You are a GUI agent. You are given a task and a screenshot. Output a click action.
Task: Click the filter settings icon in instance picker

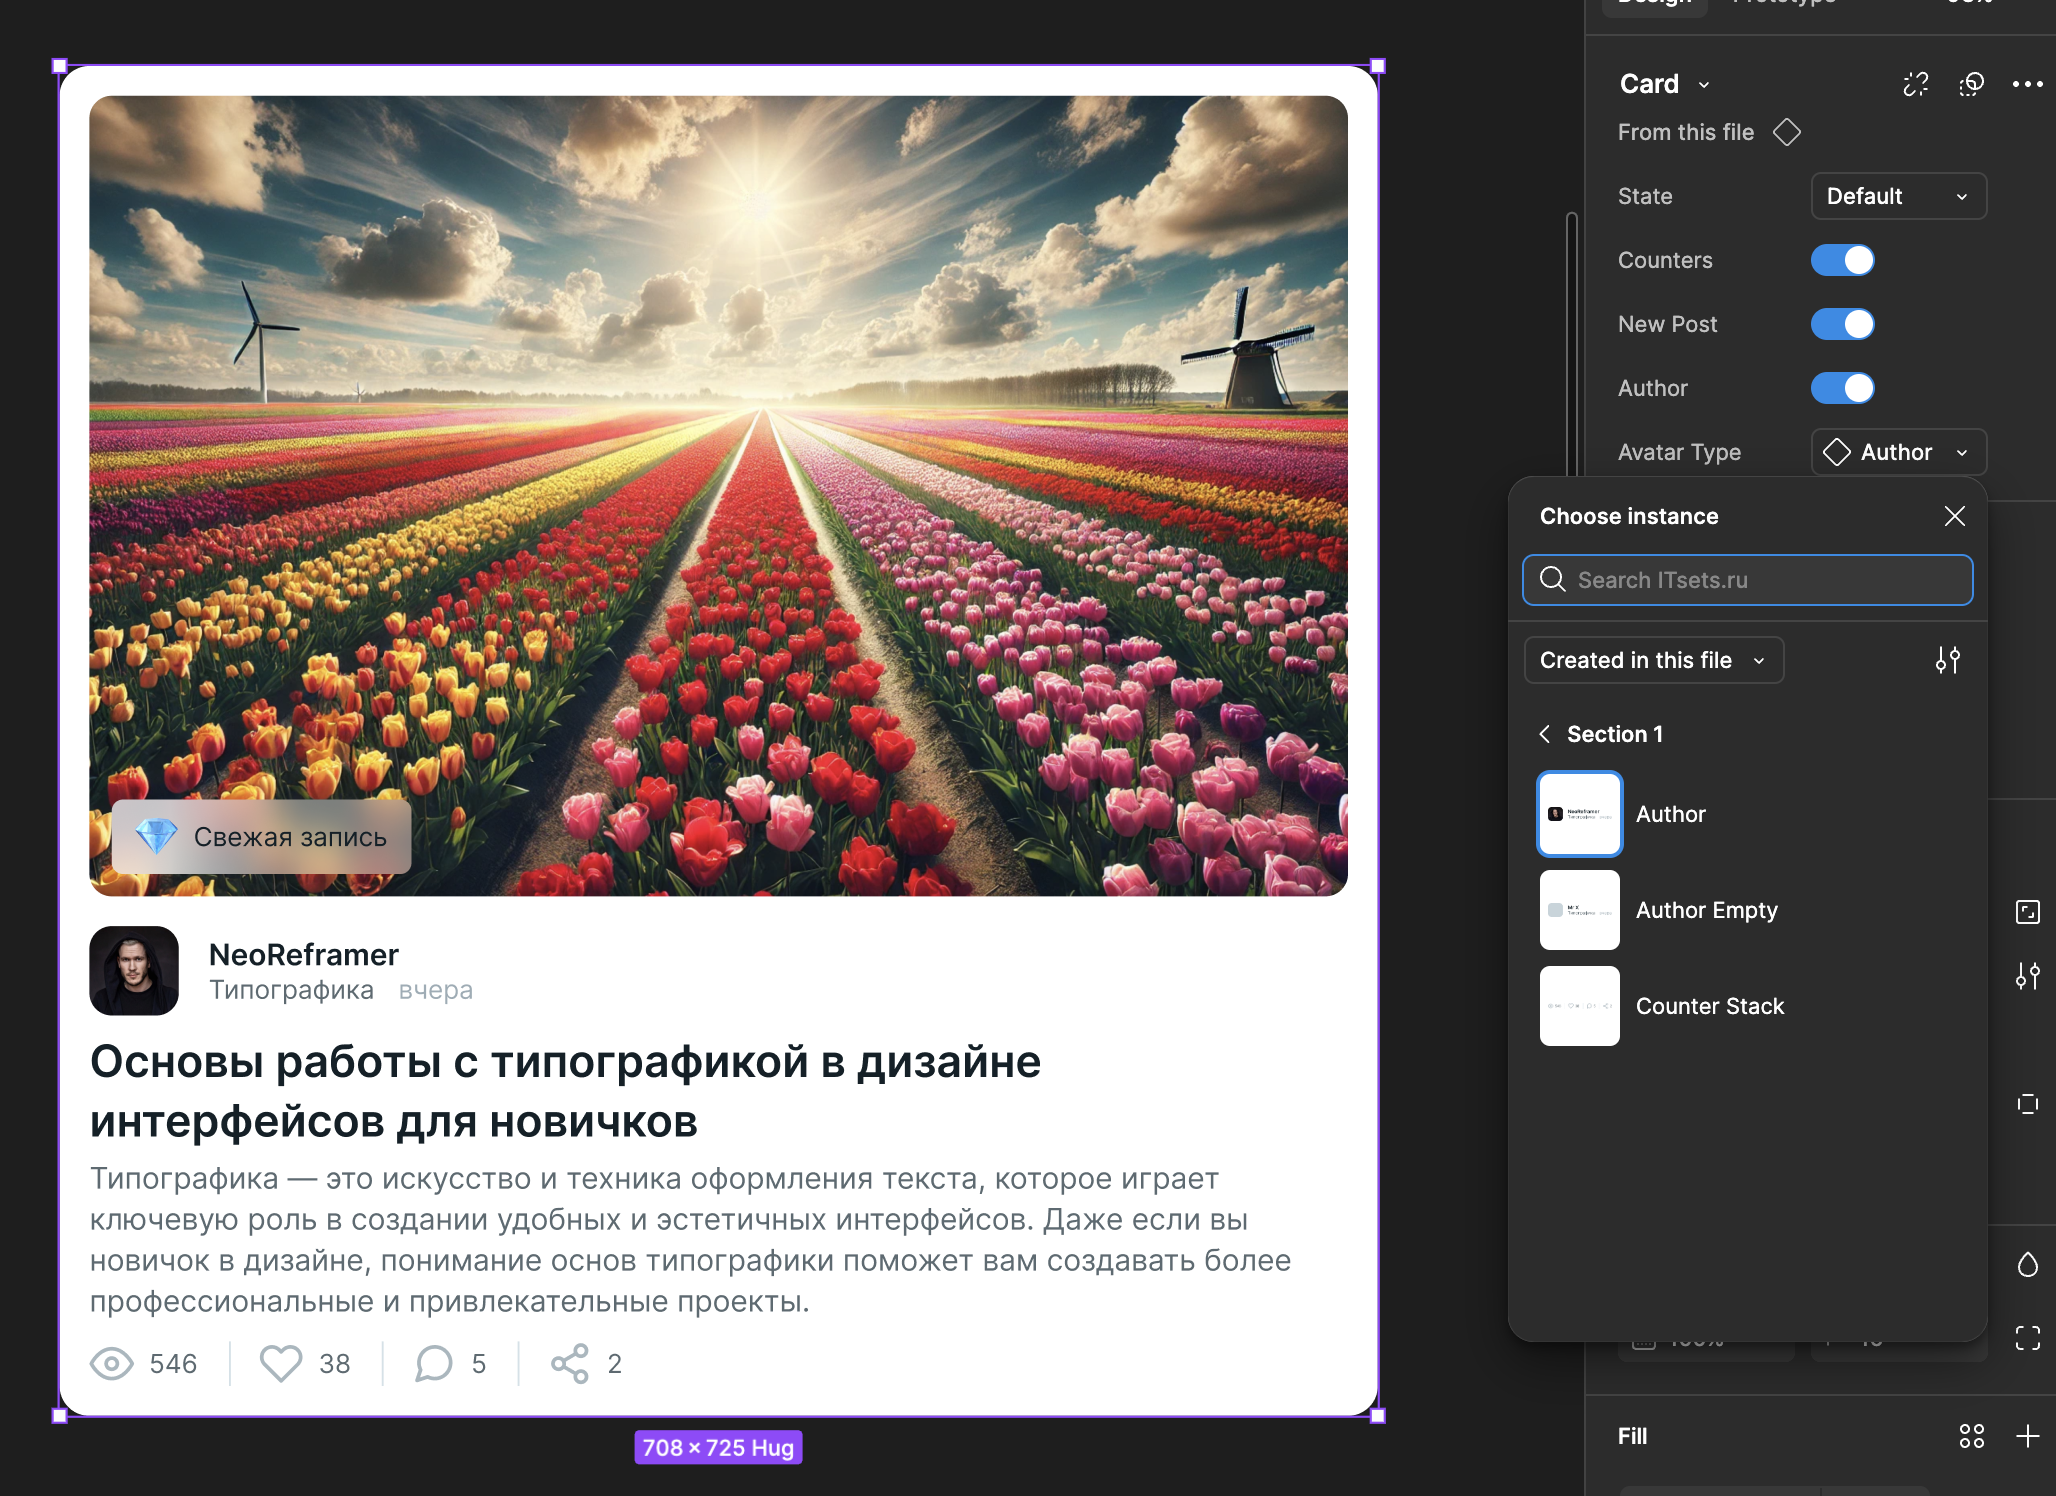point(1947,660)
